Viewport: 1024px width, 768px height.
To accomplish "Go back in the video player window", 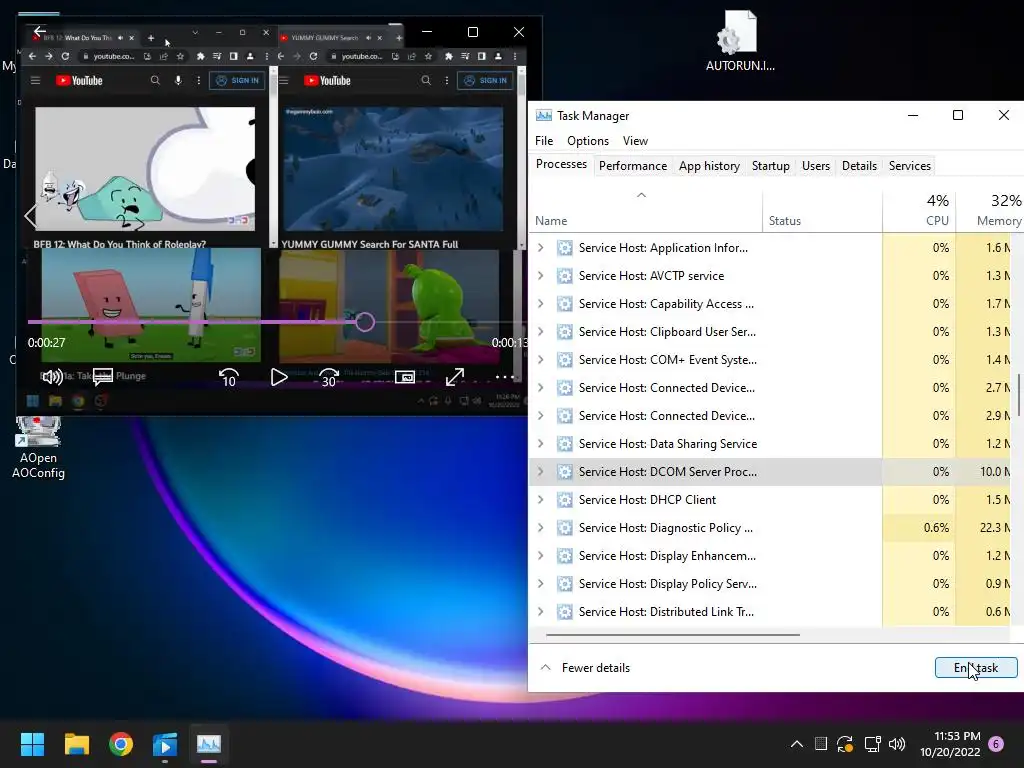I will coord(40,31).
